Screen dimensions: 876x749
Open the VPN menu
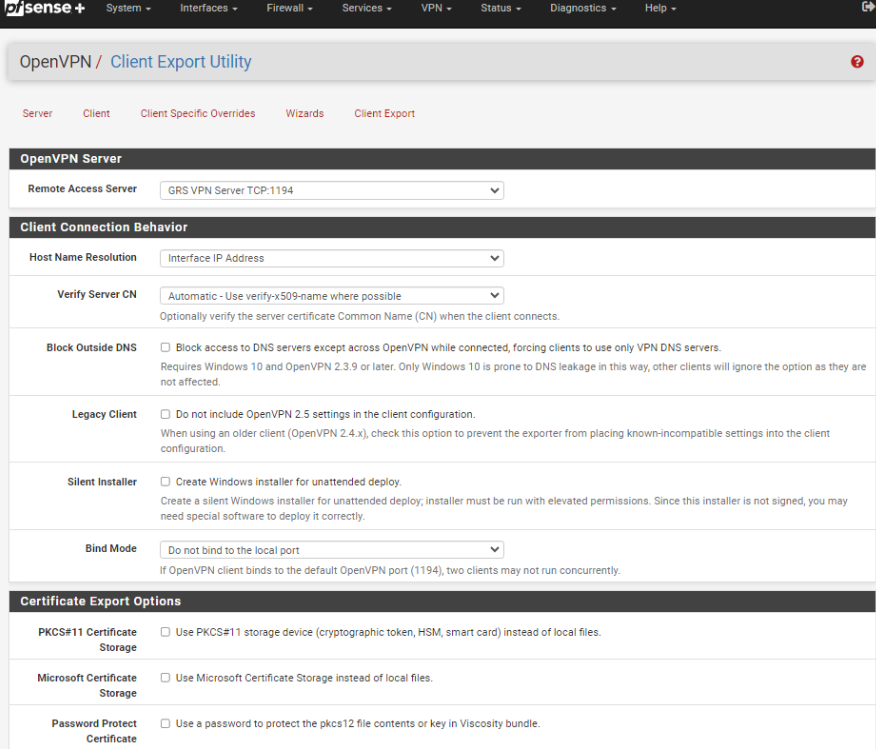coord(436,8)
